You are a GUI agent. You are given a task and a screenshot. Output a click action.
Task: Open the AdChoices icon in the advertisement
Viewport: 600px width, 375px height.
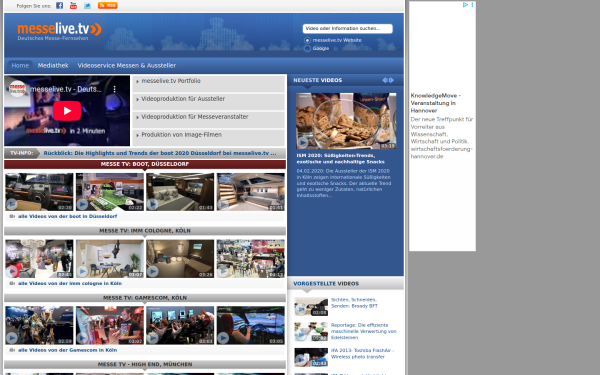pos(465,5)
